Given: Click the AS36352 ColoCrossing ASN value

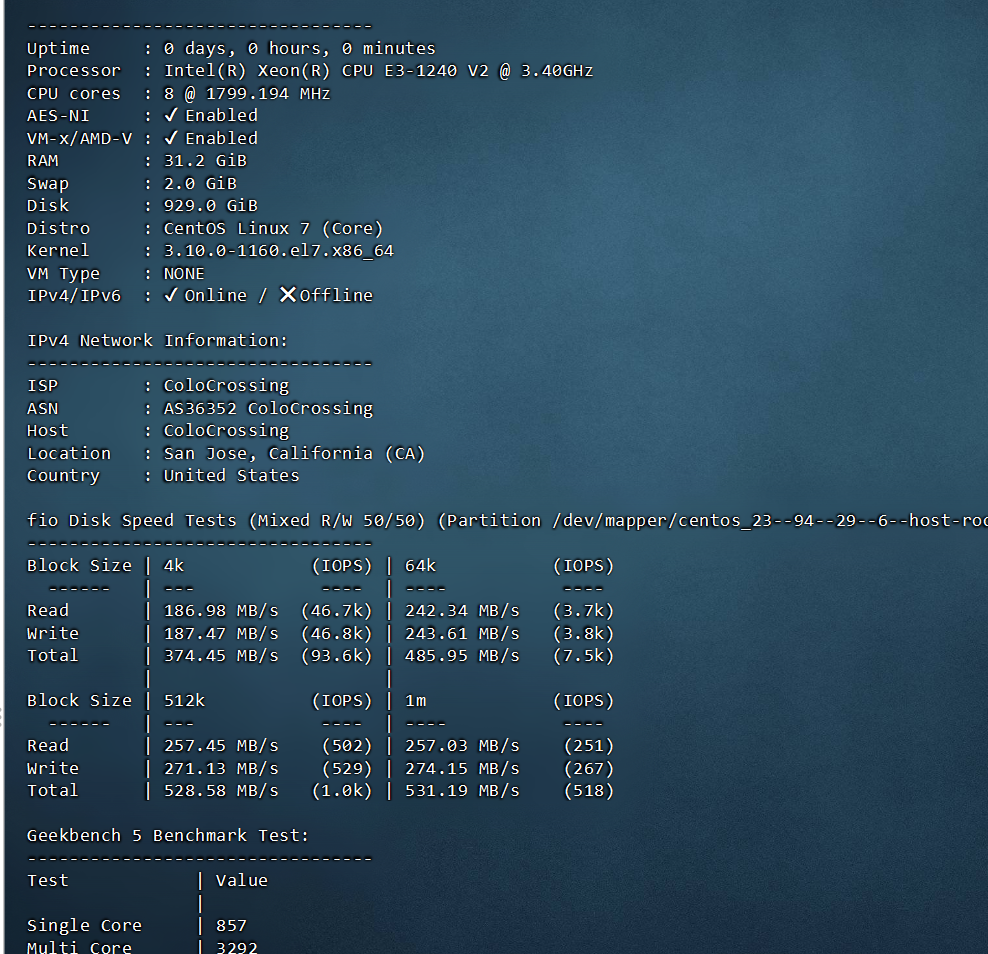Looking at the screenshot, I should point(268,408).
